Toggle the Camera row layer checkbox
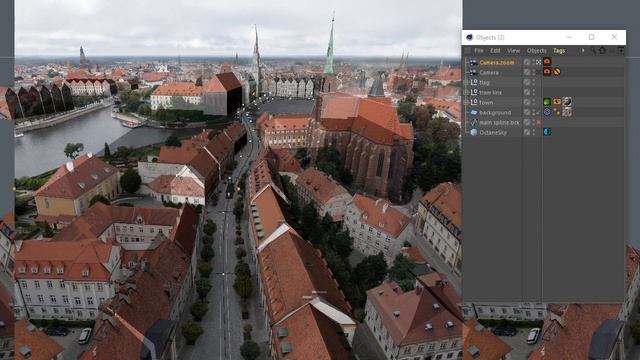 coord(527,72)
